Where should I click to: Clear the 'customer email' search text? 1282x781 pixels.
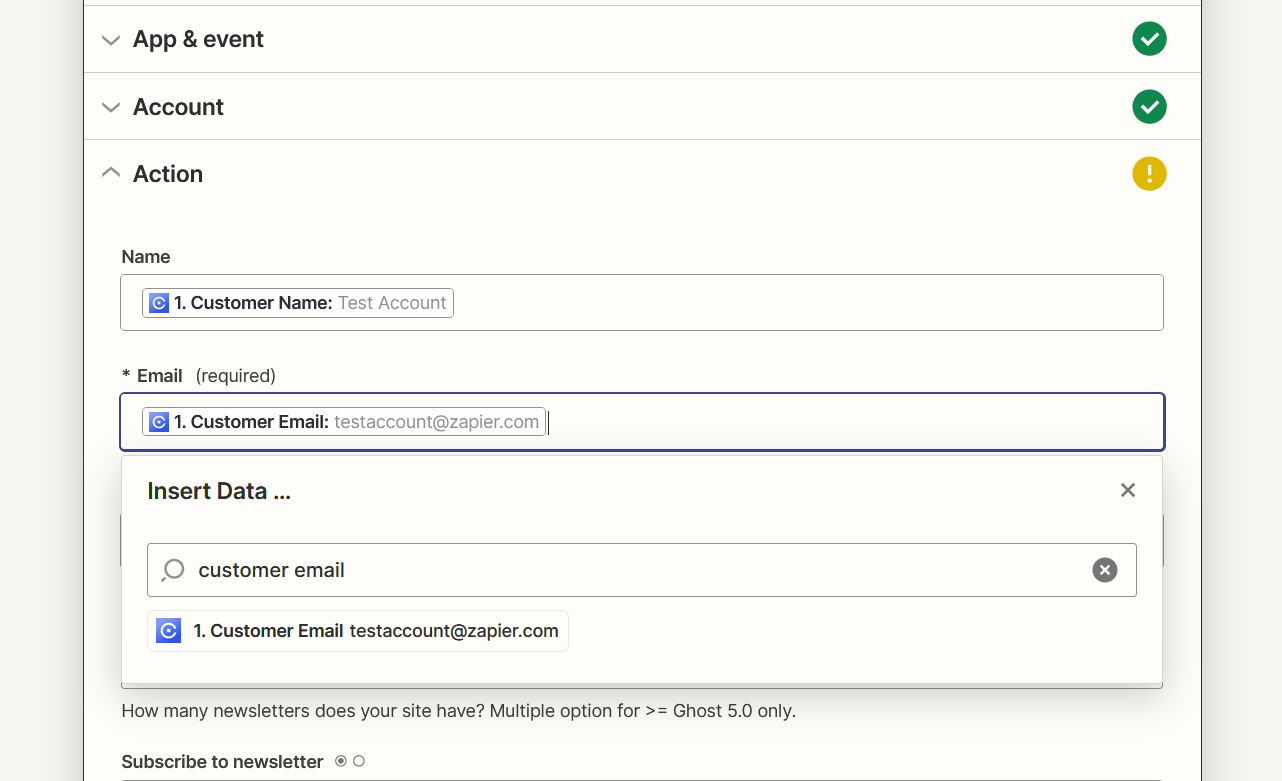[1104, 570]
